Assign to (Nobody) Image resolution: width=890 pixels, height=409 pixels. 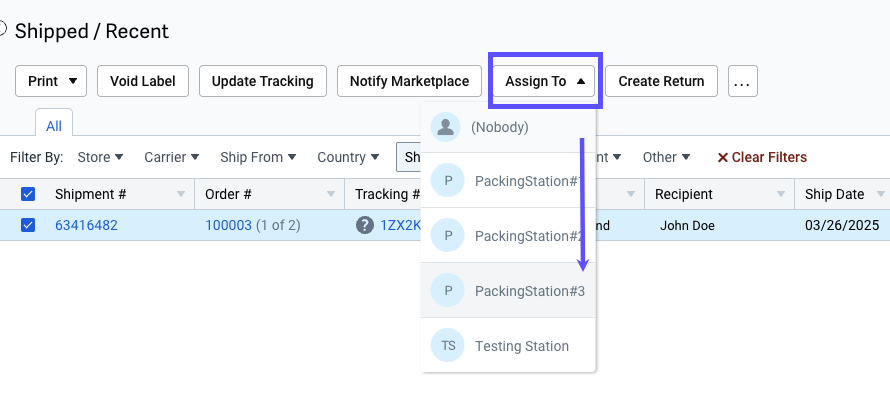click(508, 127)
